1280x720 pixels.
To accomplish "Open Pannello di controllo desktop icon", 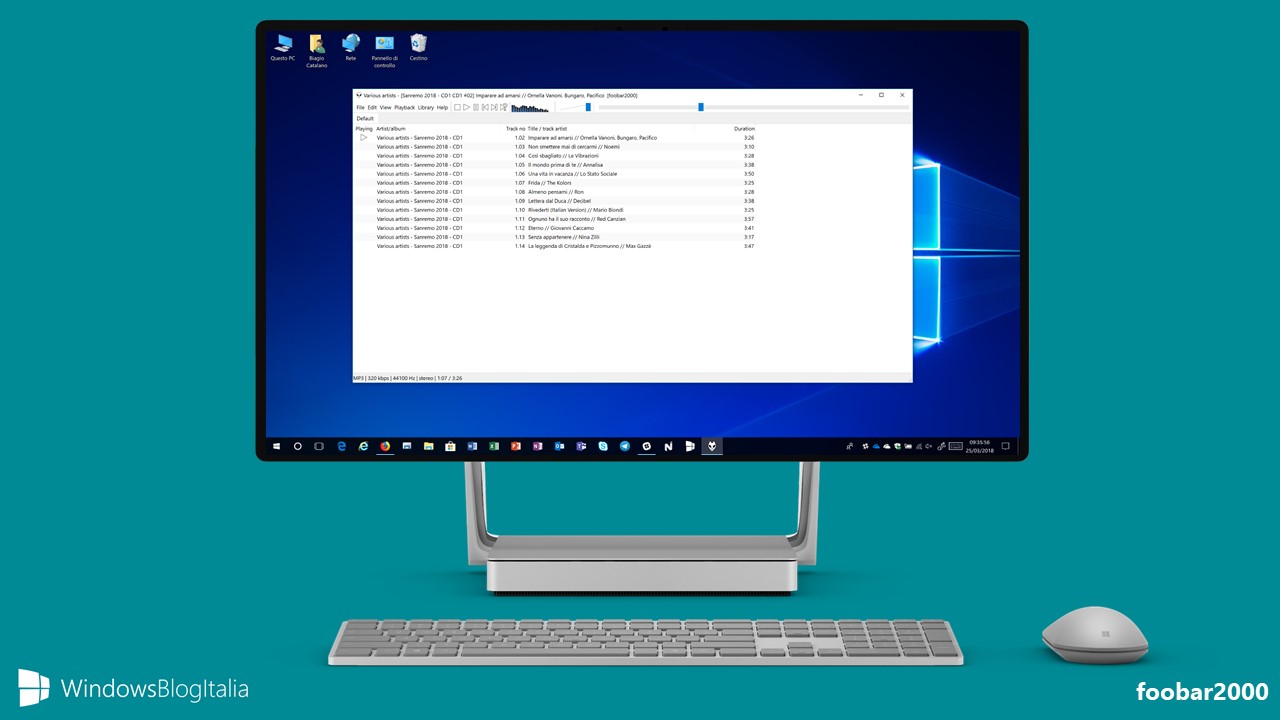I will point(385,51).
